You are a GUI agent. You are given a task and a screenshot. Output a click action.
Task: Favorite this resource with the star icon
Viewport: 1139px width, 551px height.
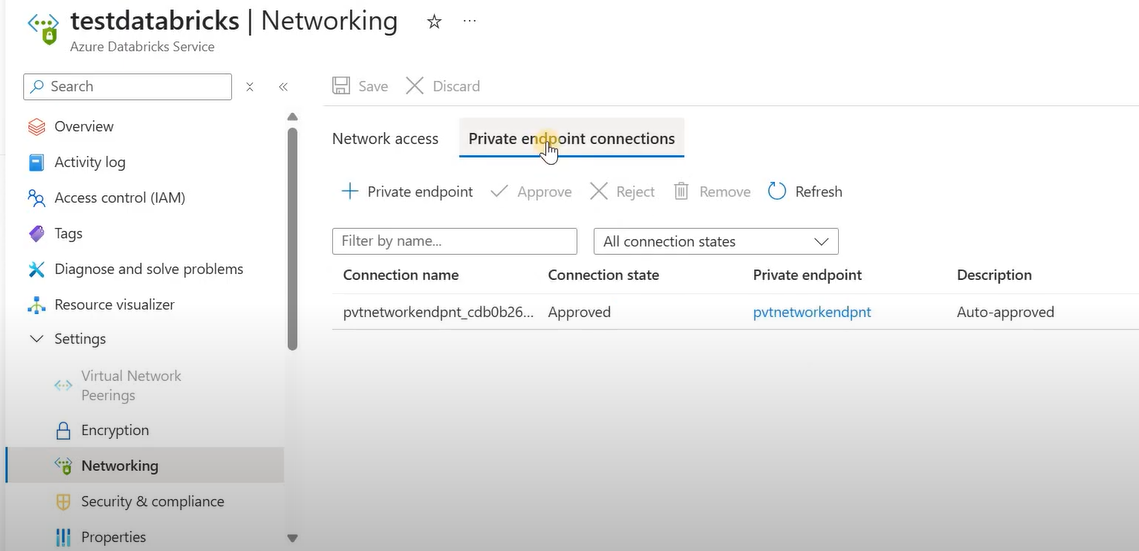[434, 22]
